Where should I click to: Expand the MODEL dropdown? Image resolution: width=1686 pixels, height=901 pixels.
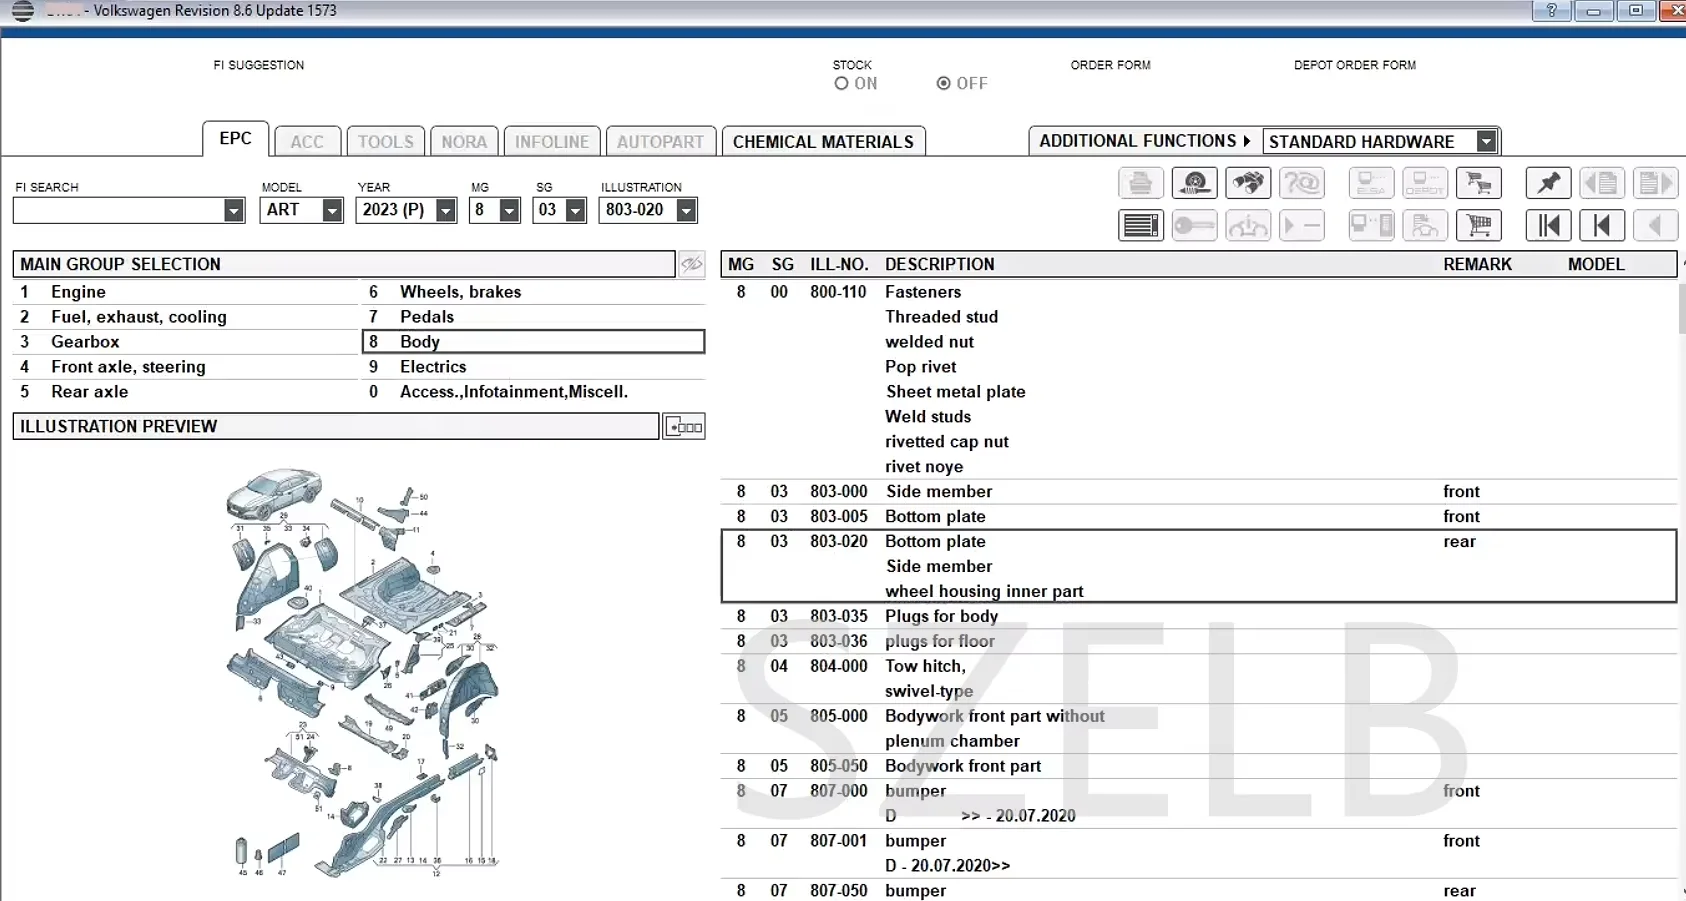pyautogui.click(x=332, y=210)
